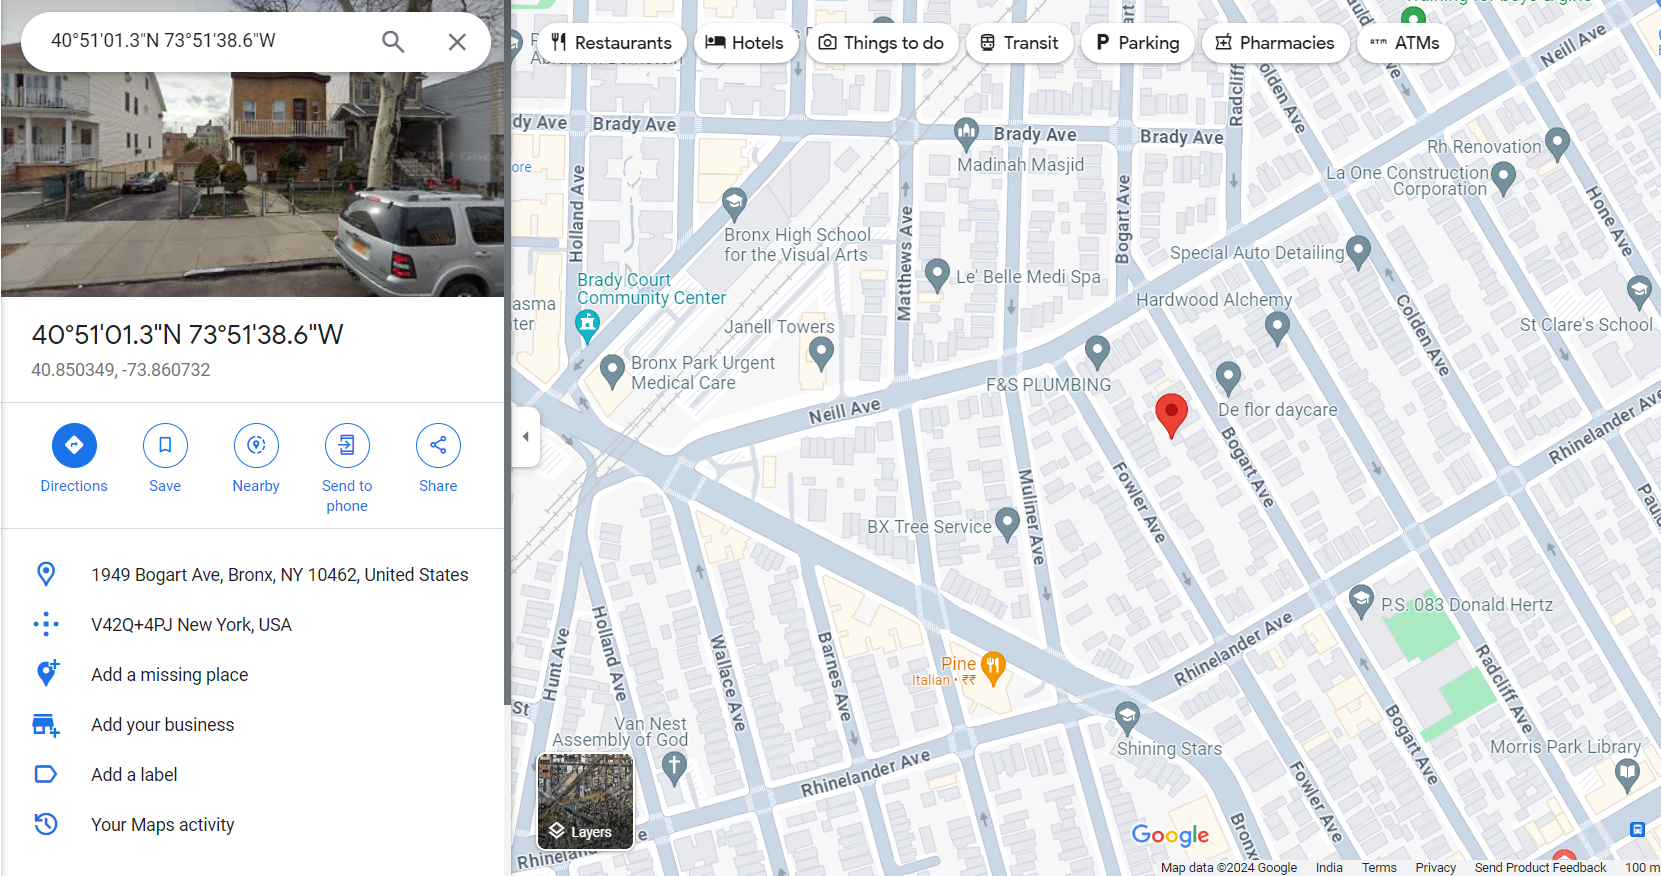Open the Privacy link
The image size is (1661, 876).
pyautogui.click(x=1435, y=868)
